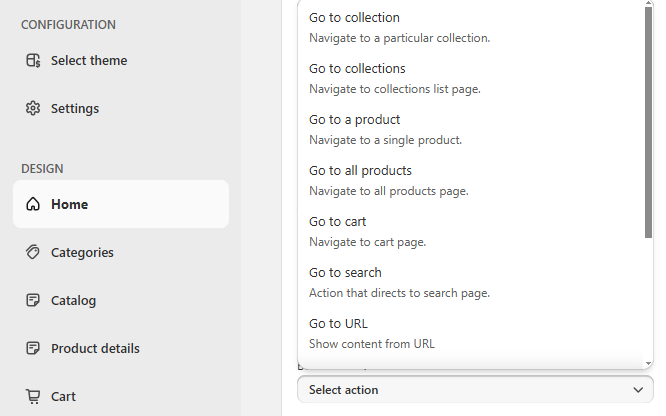Pick the Go to a product option
This screenshot has width=666, height=416.
click(471, 129)
